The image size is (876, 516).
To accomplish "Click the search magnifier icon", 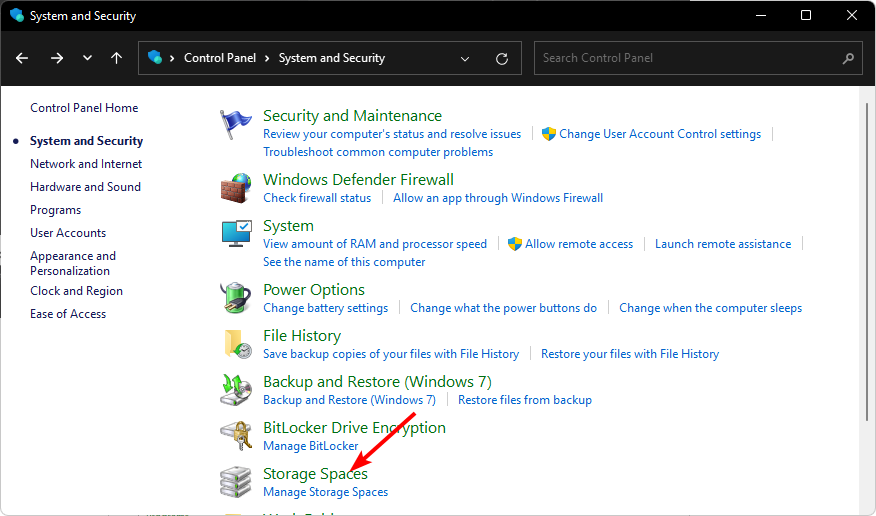I will pos(848,58).
